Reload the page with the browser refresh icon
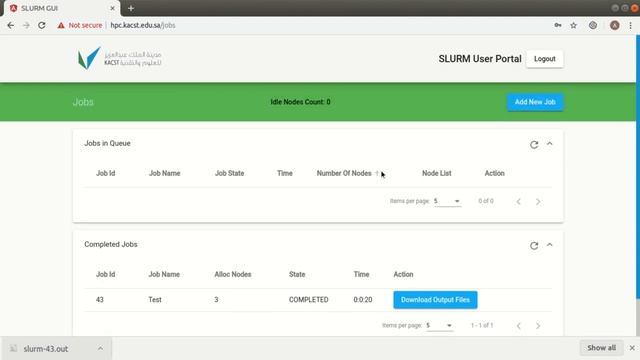The image size is (640, 360). coord(42,25)
